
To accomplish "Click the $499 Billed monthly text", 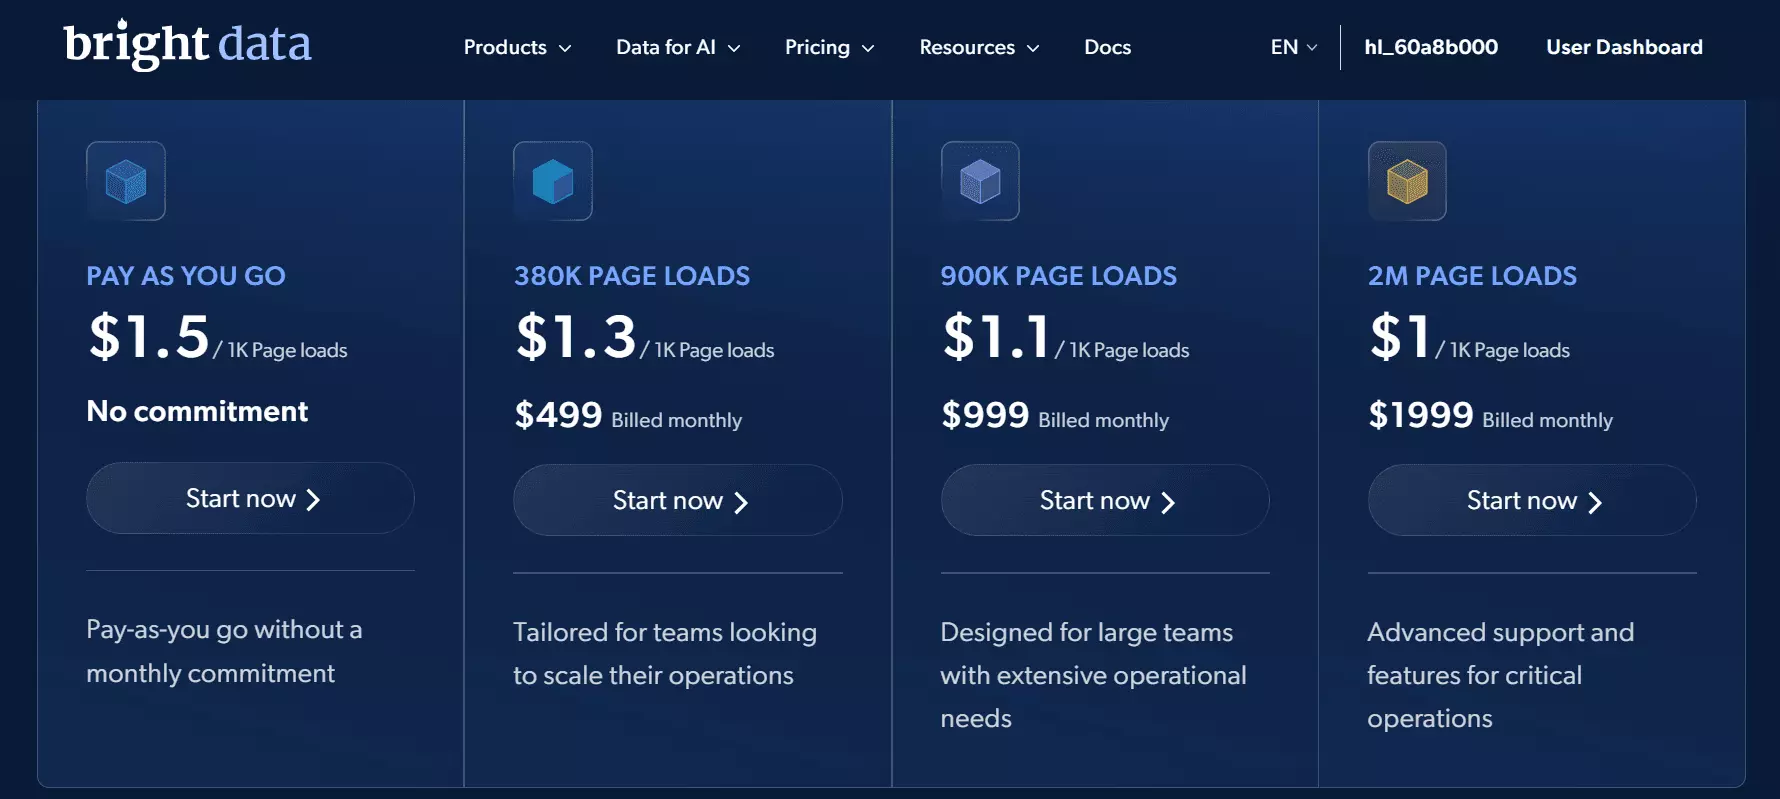I will [x=628, y=415].
